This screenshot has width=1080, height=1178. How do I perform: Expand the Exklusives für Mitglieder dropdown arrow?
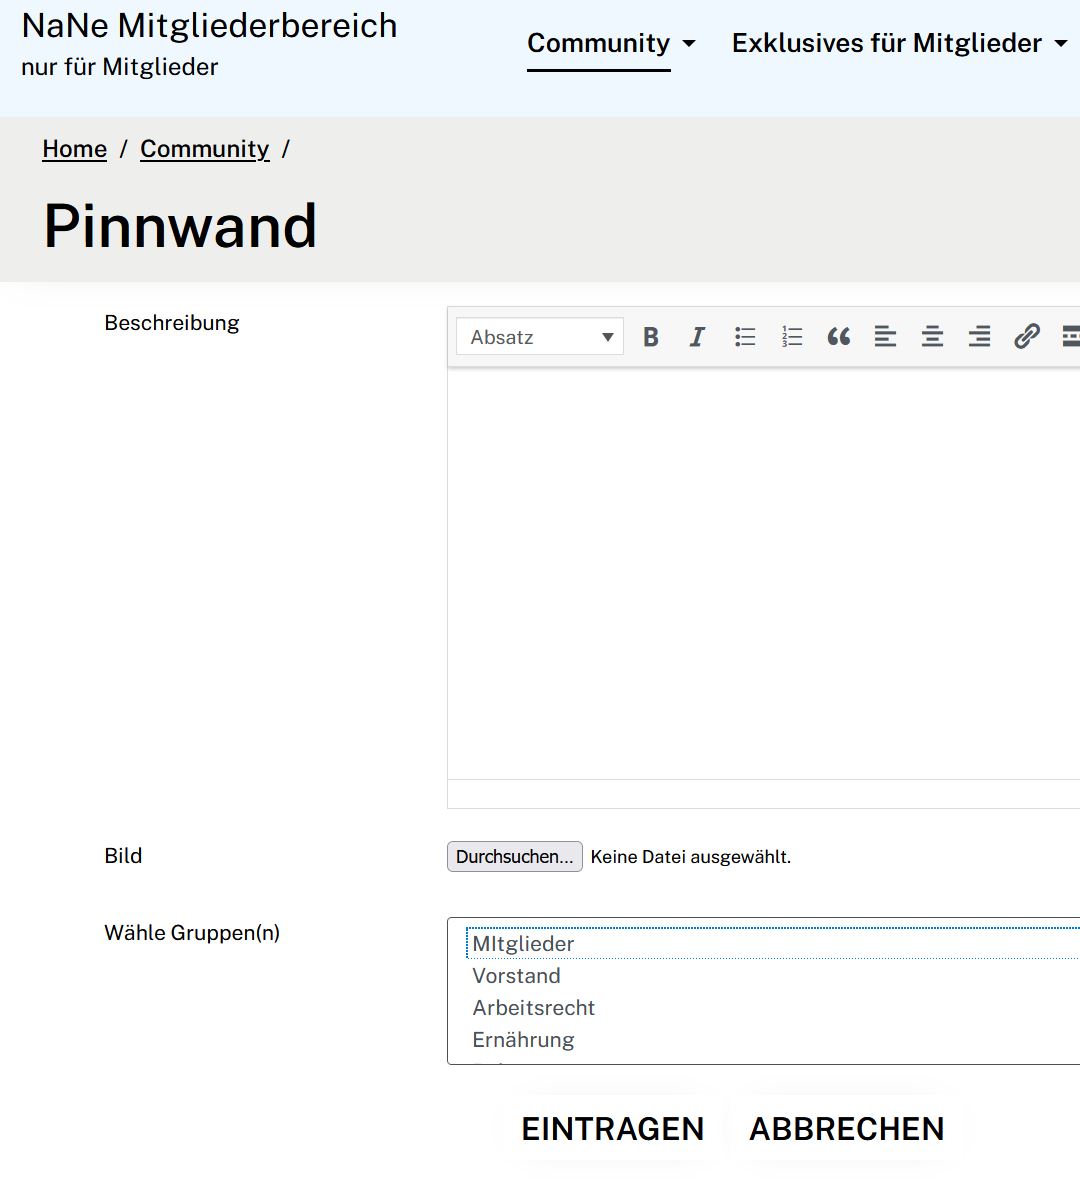click(x=1062, y=43)
